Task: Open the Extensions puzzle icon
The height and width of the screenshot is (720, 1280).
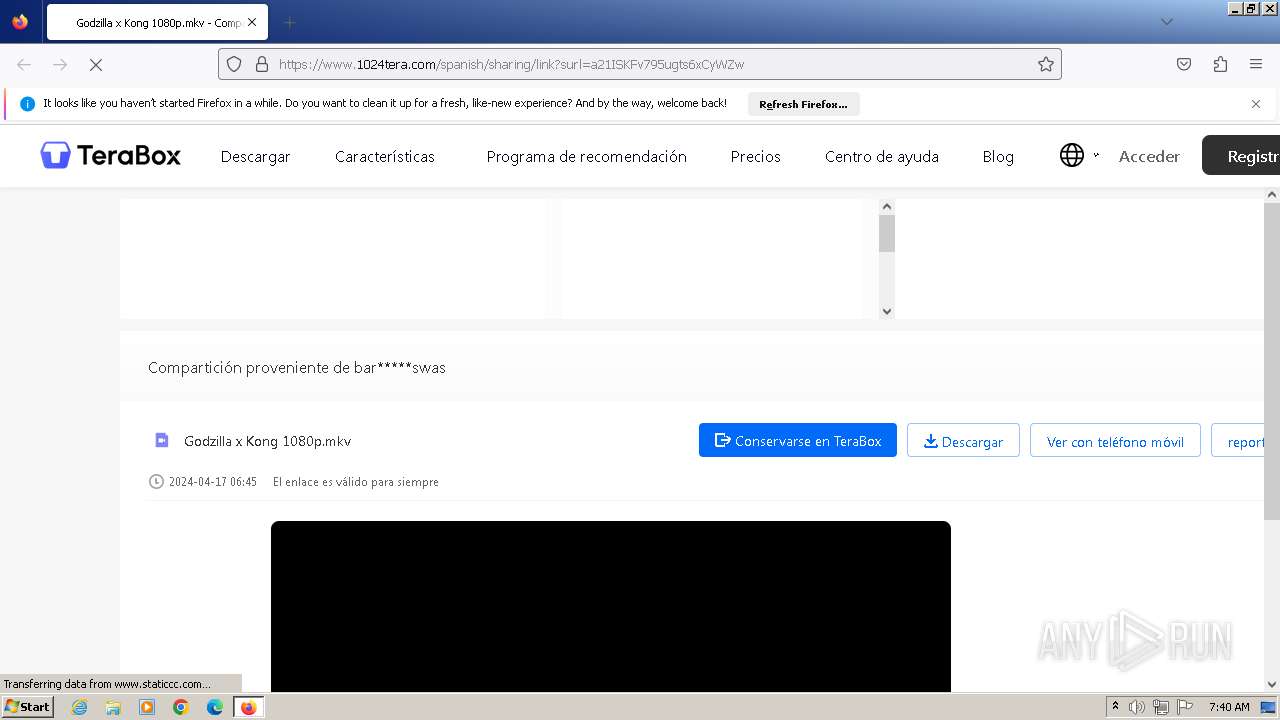Action: click(1220, 64)
